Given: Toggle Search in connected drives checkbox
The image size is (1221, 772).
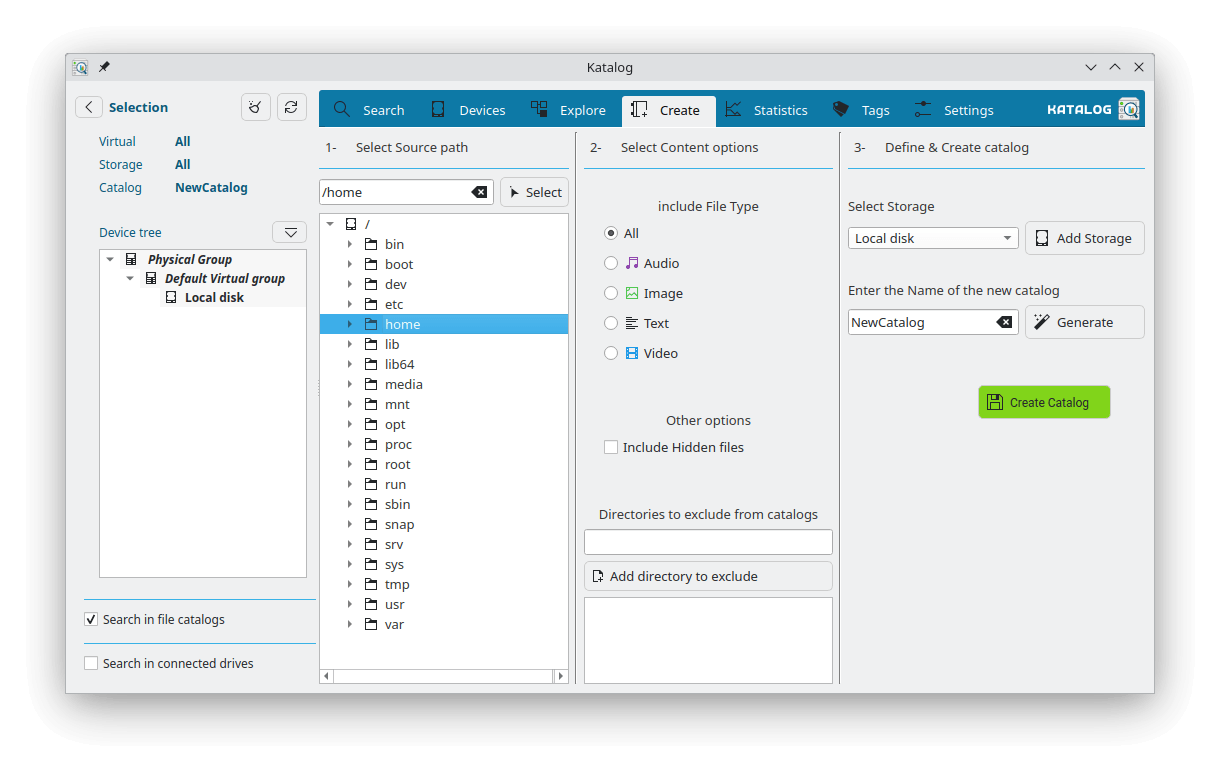Looking at the screenshot, I should 91,663.
